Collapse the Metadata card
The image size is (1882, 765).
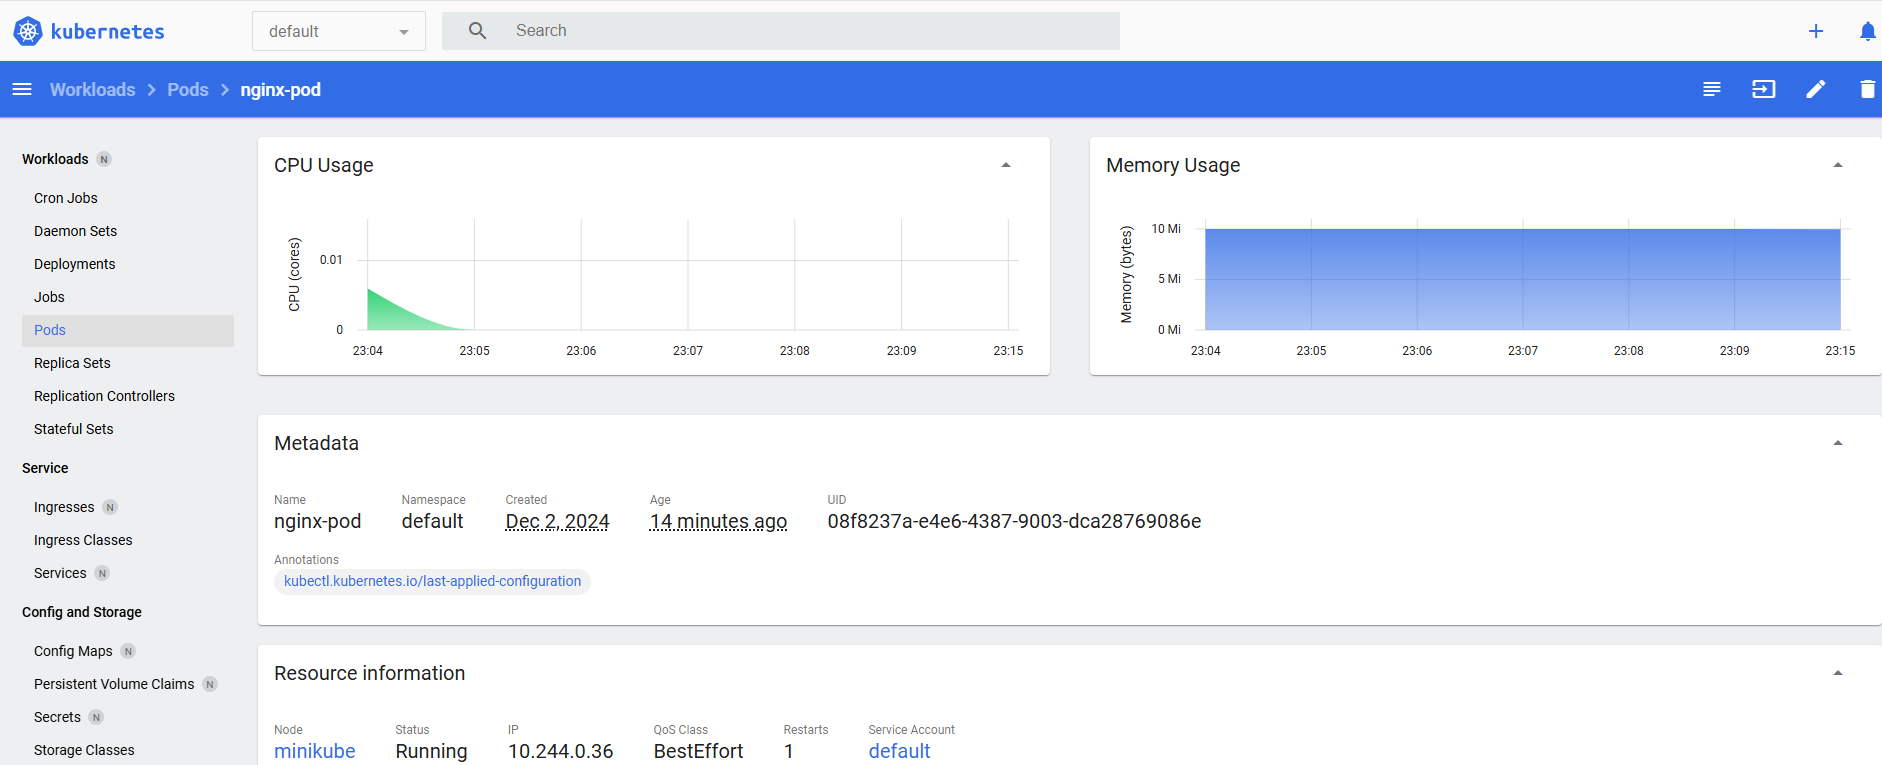click(1838, 443)
